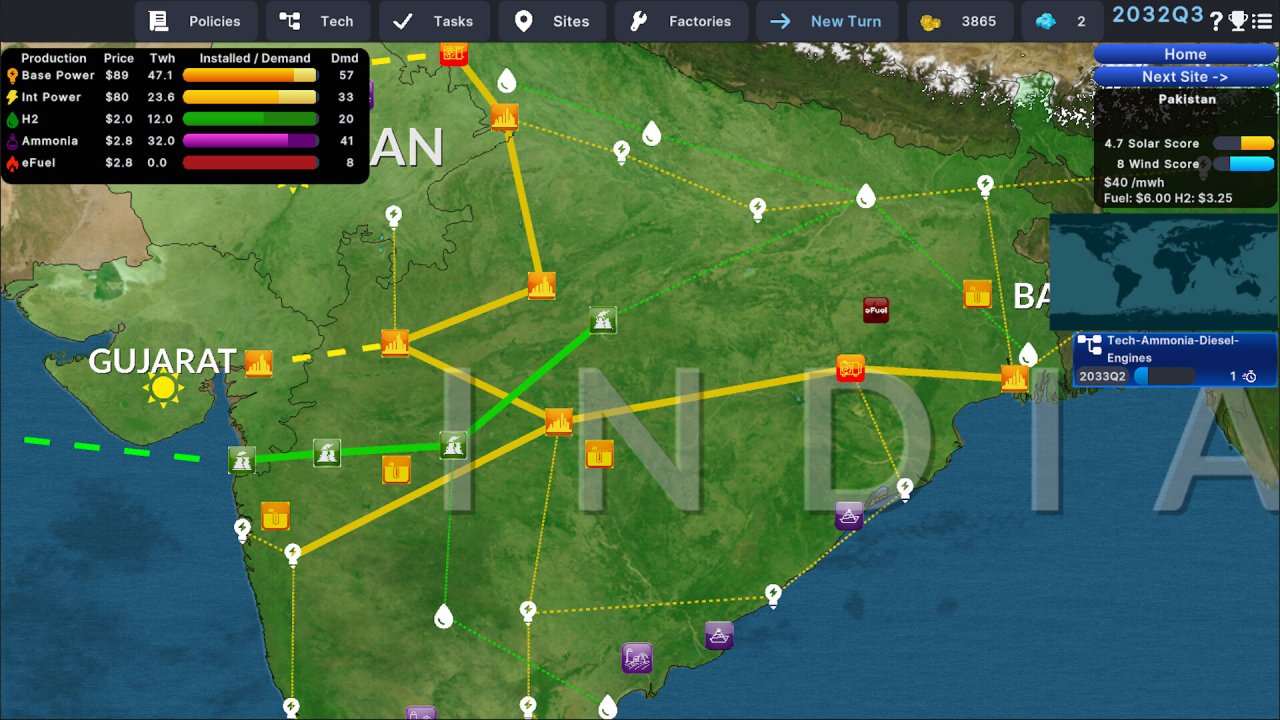The height and width of the screenshot is (720, 1280).
Task: Select the westernmost green power plant on coast
Action: (x=241, y=460)
